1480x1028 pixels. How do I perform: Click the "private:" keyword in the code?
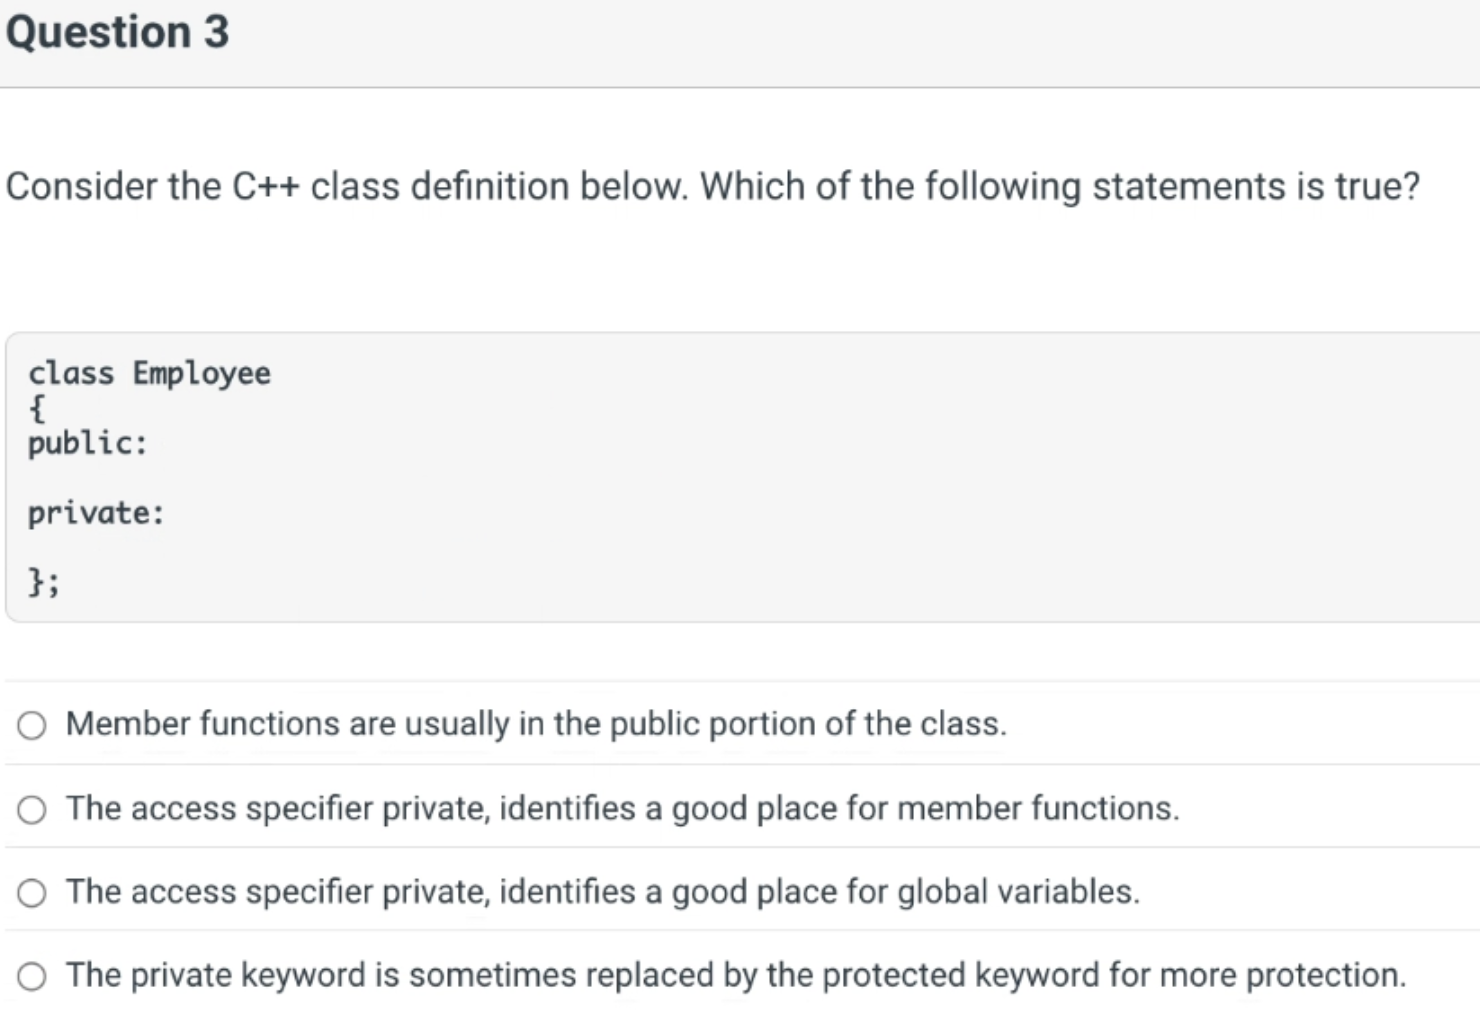click(96, 513)
